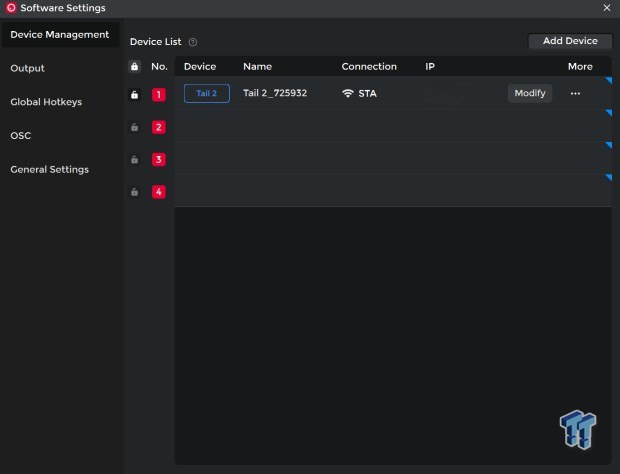Click the lock-all icon in the header
The width and height of the screenshot is (620, 474).
[134, 67]
